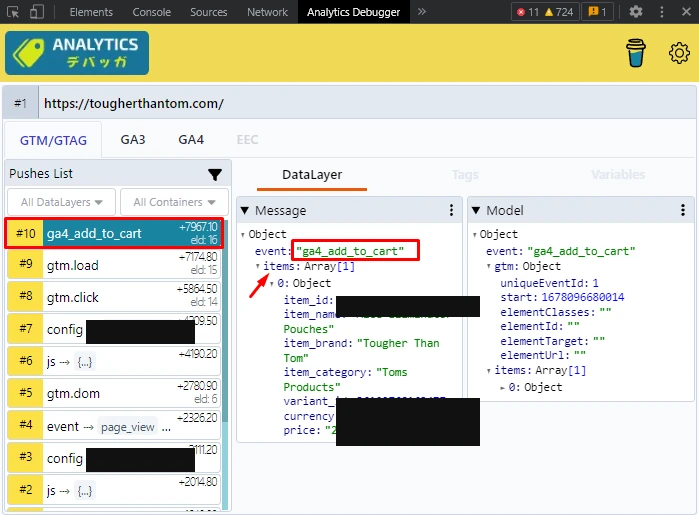Click uniqueEventId value in Model
This screenshot has width=699, height=515.
click(596, 283)
